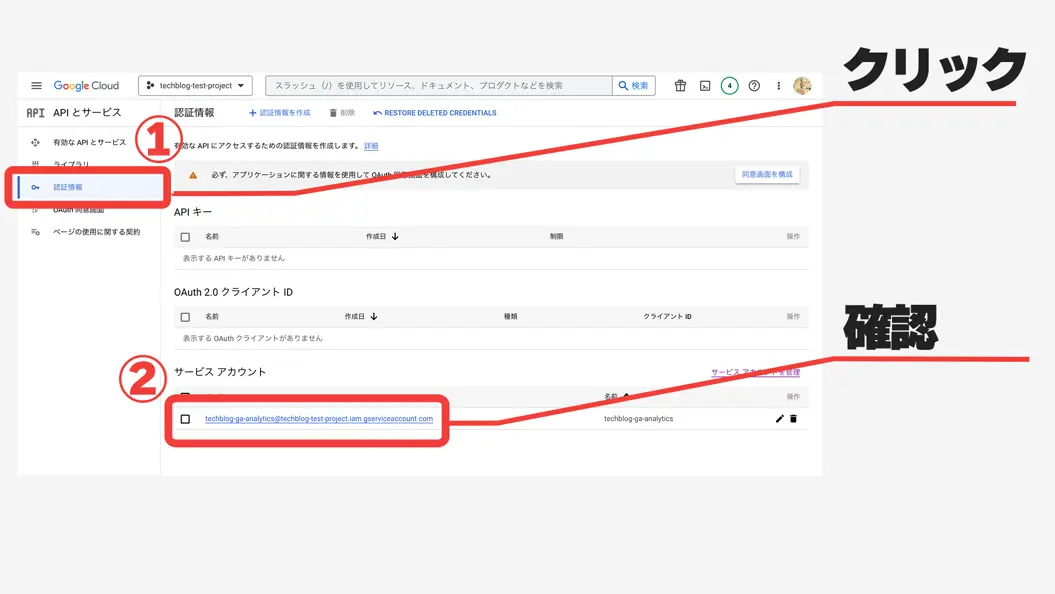
Task: Click the 表示する API キーがありません message
Action: point(233,258)
